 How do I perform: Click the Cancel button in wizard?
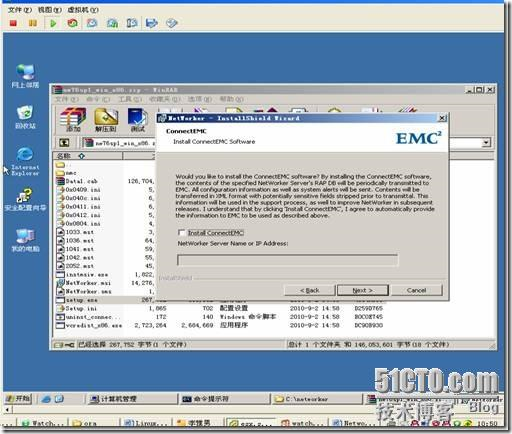pos(417,290)
